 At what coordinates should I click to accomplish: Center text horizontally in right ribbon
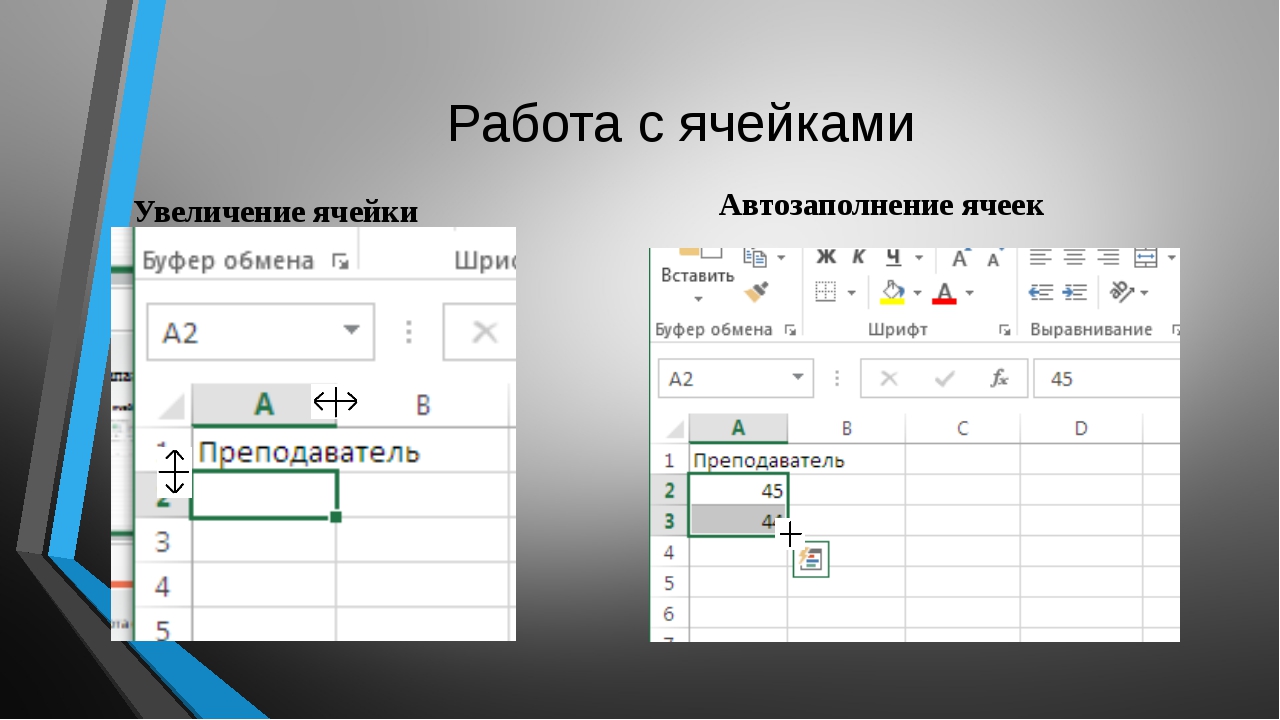pyautogui.click(x=1075, y=258)
